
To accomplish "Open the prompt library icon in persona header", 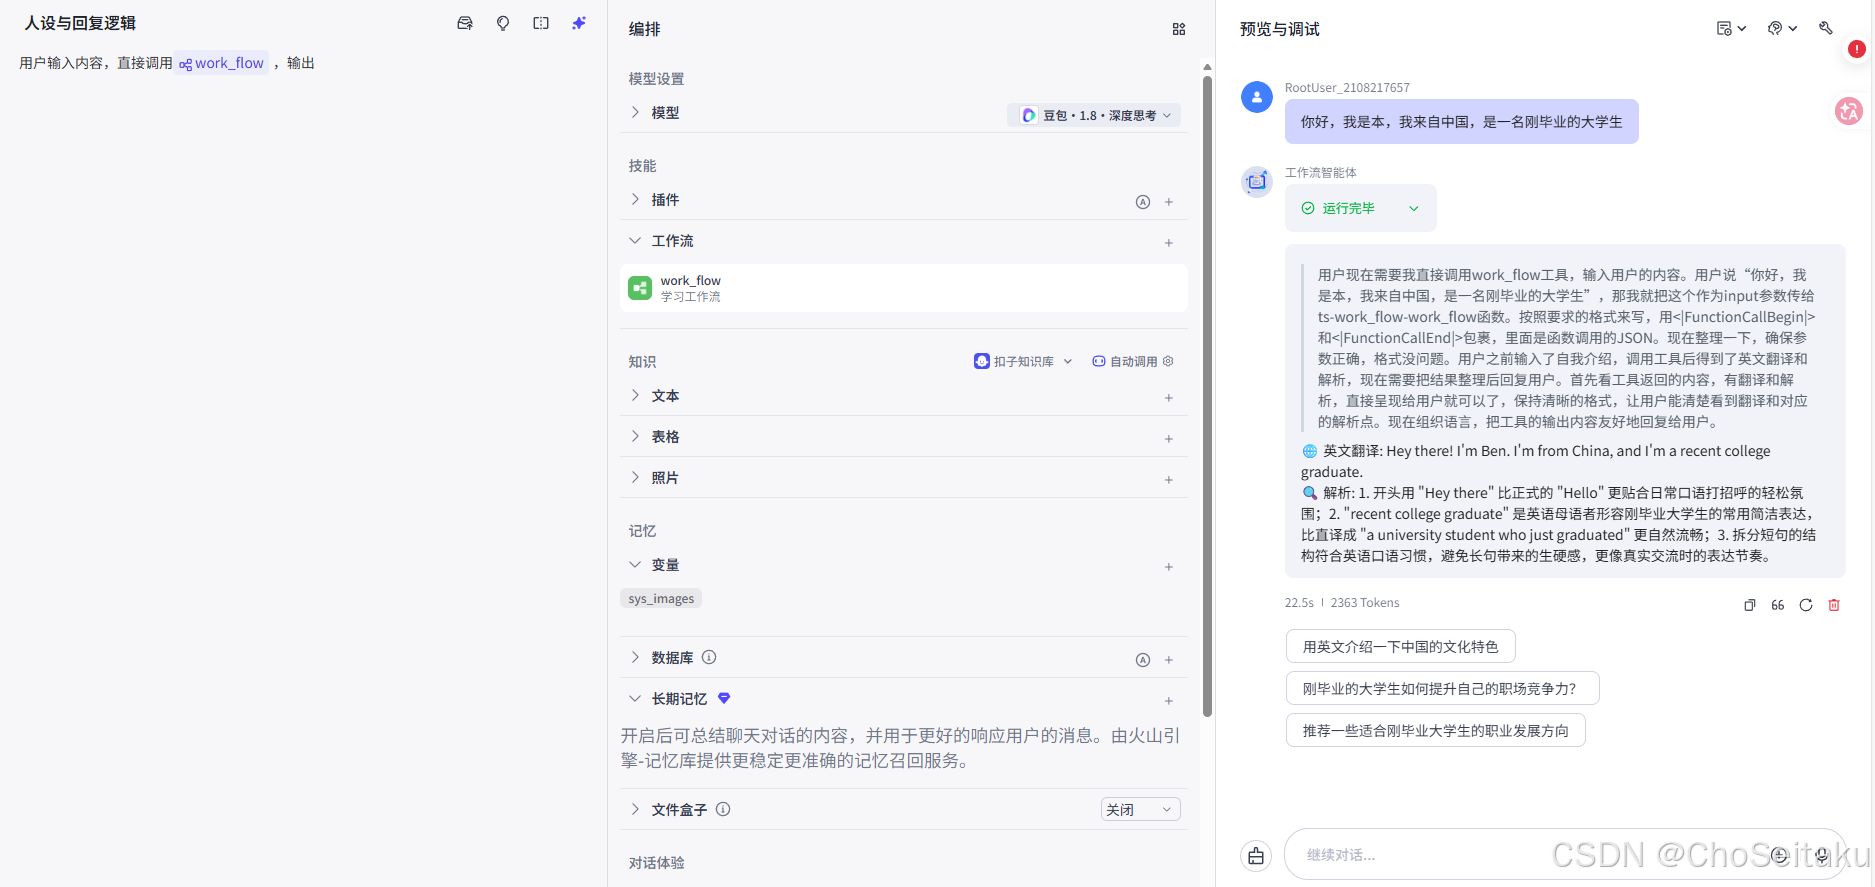I will tap(465, 23).
